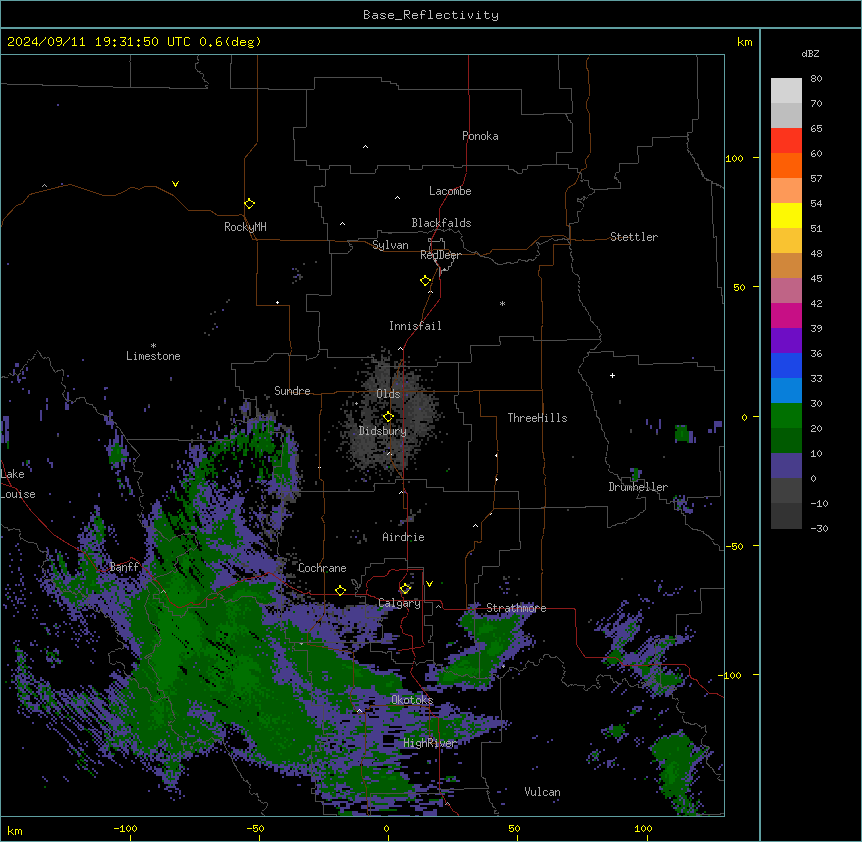Click the red swatch in the dBZ legend
Viewport: 862px width, 842px height.
[x=786, y=140]
